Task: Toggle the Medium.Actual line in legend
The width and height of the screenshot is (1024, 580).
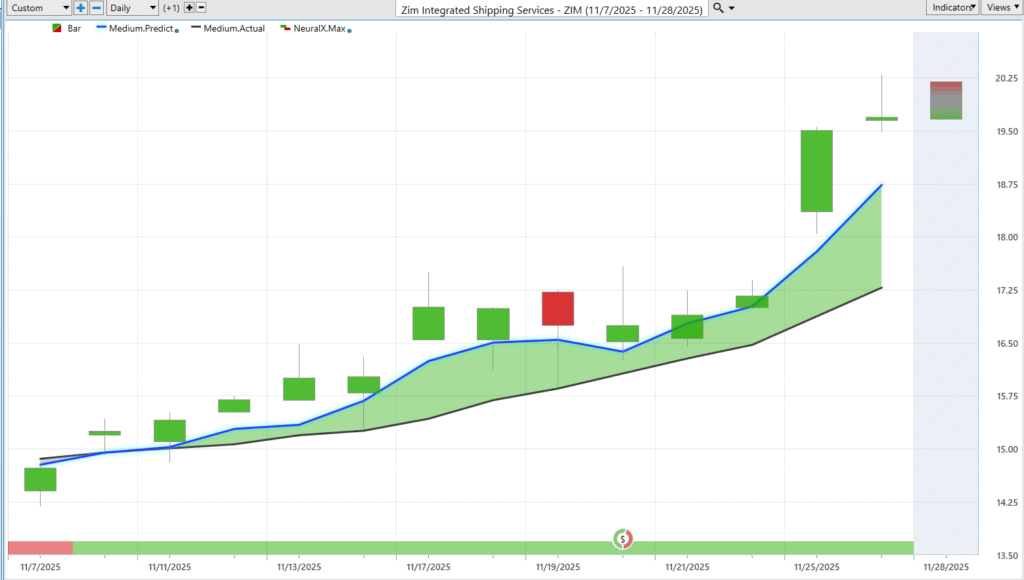Action: (234, 29)
